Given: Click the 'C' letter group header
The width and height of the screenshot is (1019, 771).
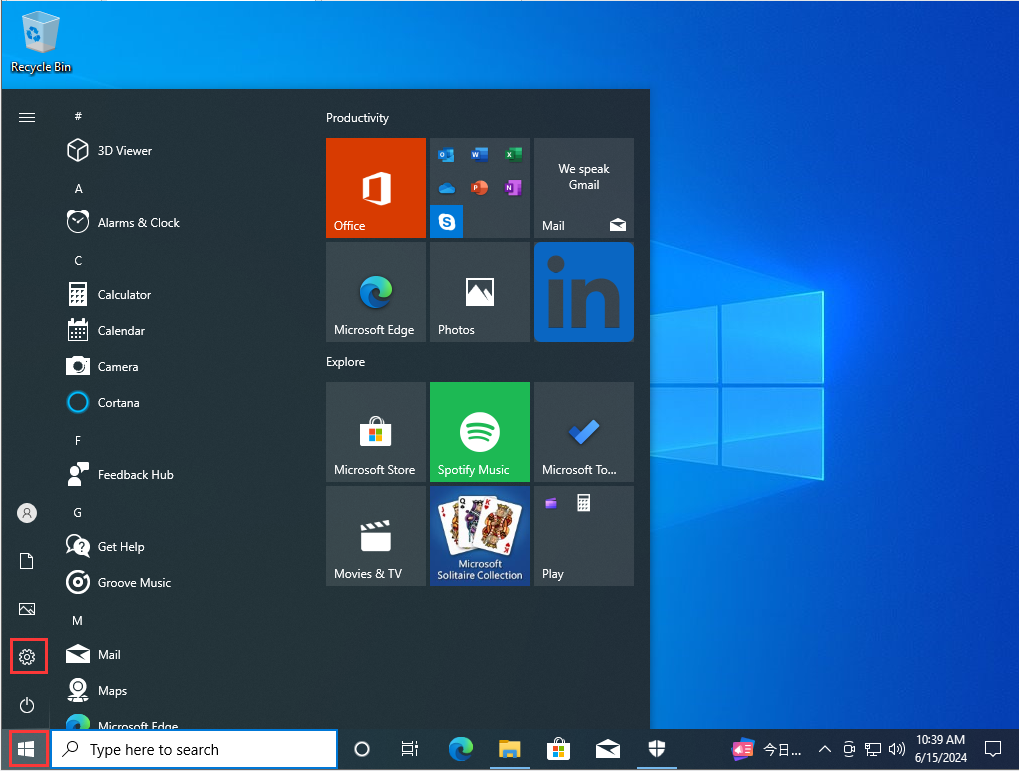Looking at the screenshot, I should tap(78, 261).
